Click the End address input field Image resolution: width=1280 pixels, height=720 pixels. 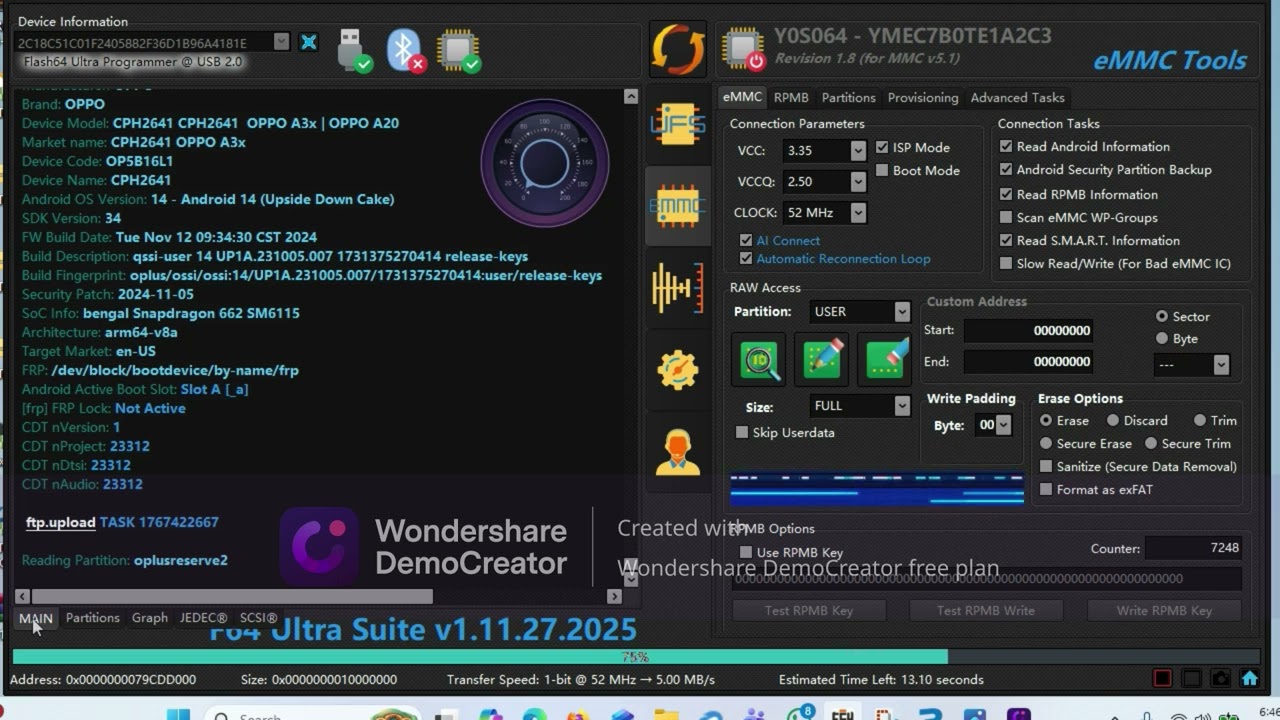click(x=1028, y=361)
